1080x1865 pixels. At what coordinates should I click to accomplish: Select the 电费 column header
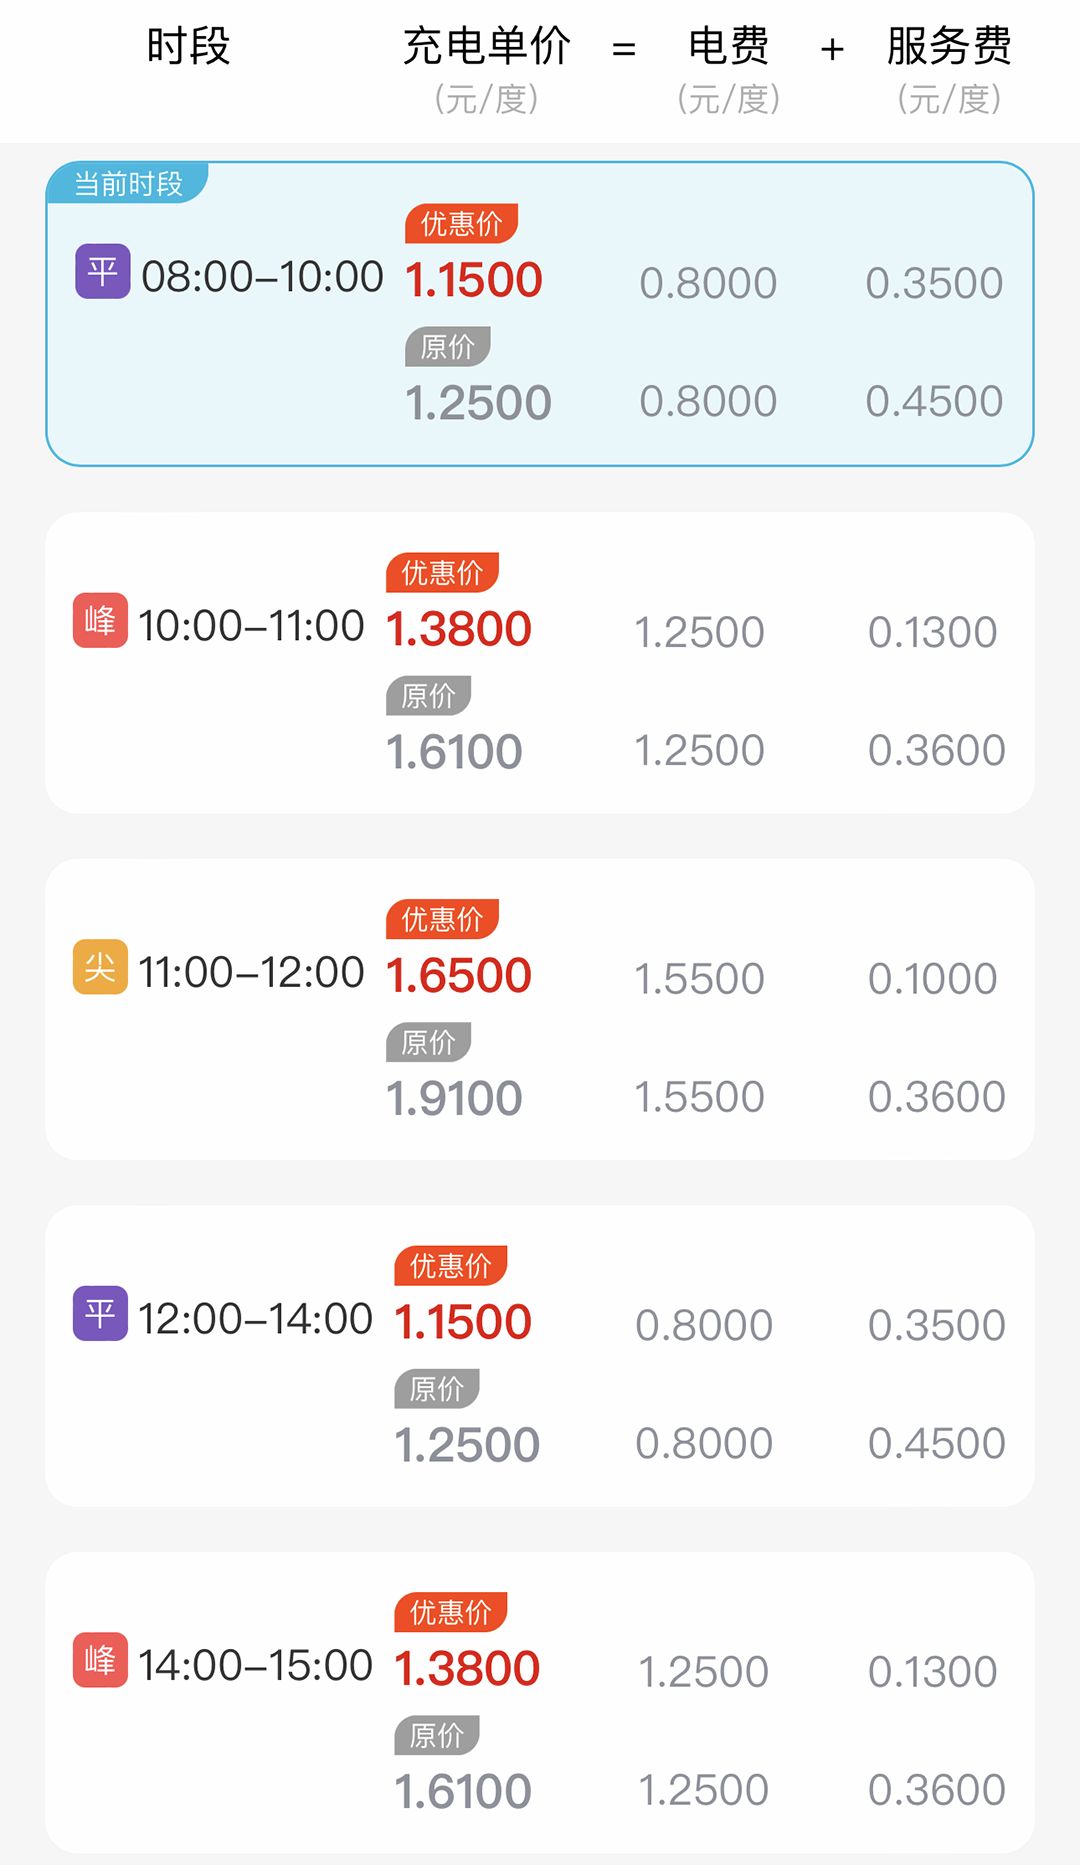pos(728,47)
